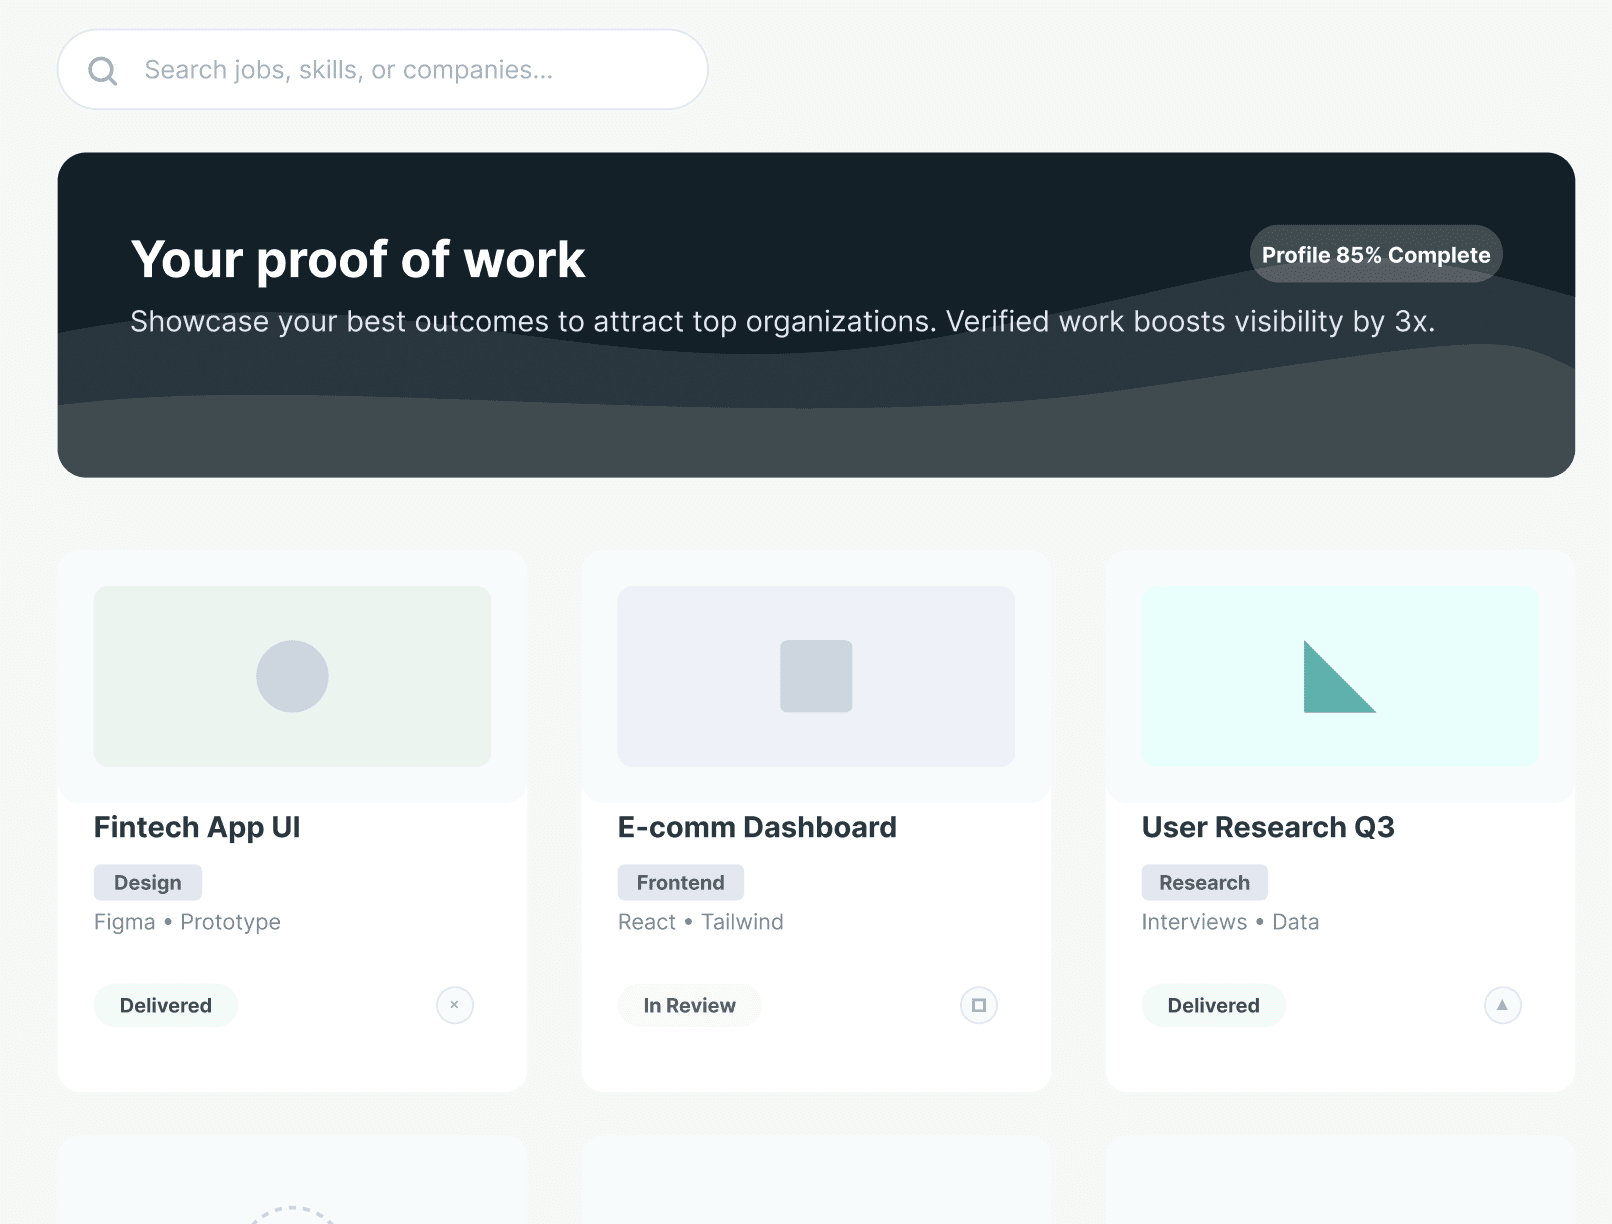This screenshot has height=1224, width=1612.
Task: Click the square icon on E-comm Dashboard card
Action: coord(979,1005)
